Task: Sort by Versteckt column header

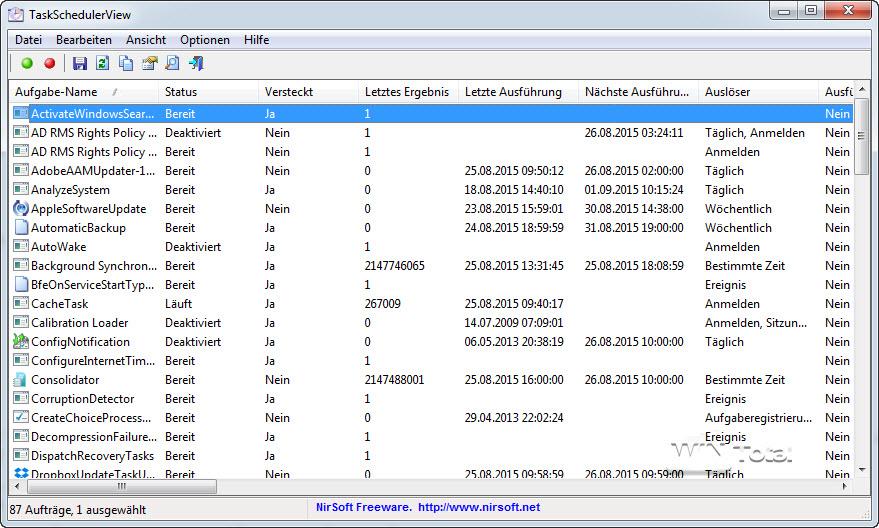Action: (x=308, y=92)
